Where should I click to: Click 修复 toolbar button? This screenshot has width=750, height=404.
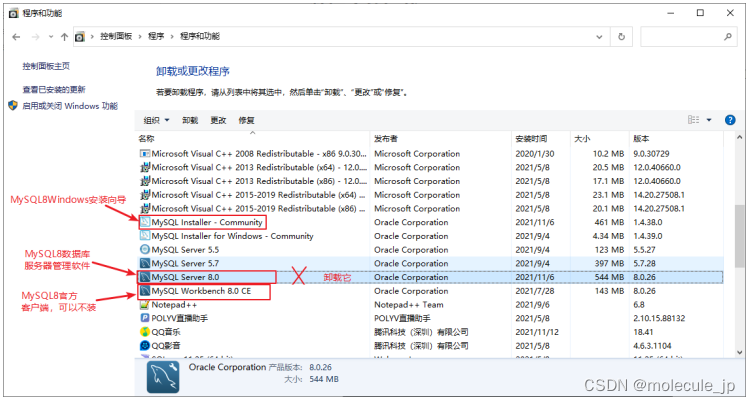tap(246, 120)
